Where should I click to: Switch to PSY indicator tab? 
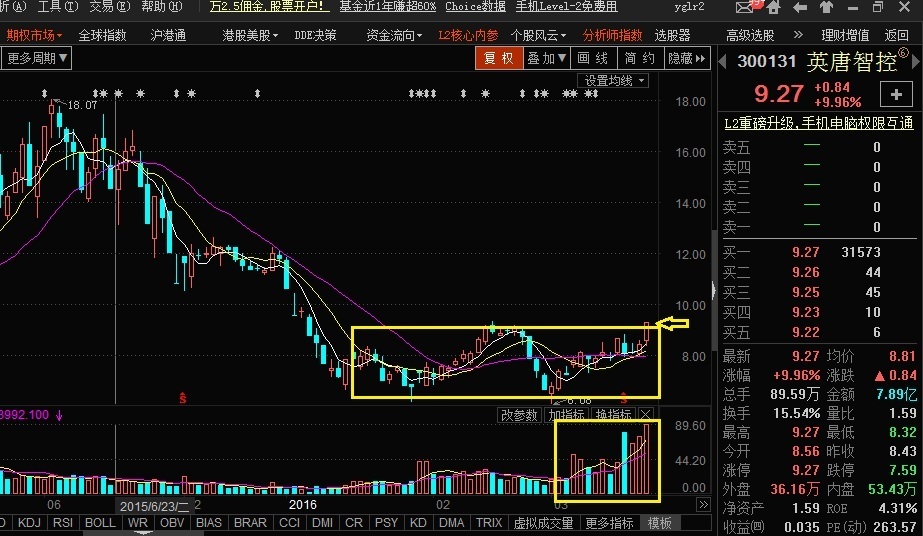[386, 522]
